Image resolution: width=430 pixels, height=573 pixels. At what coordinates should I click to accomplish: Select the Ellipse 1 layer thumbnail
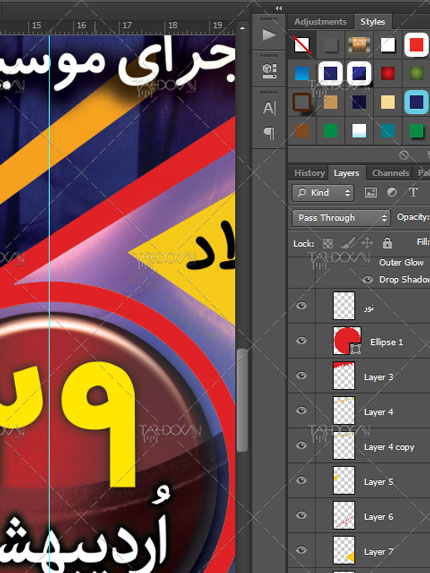coord(347,341)
